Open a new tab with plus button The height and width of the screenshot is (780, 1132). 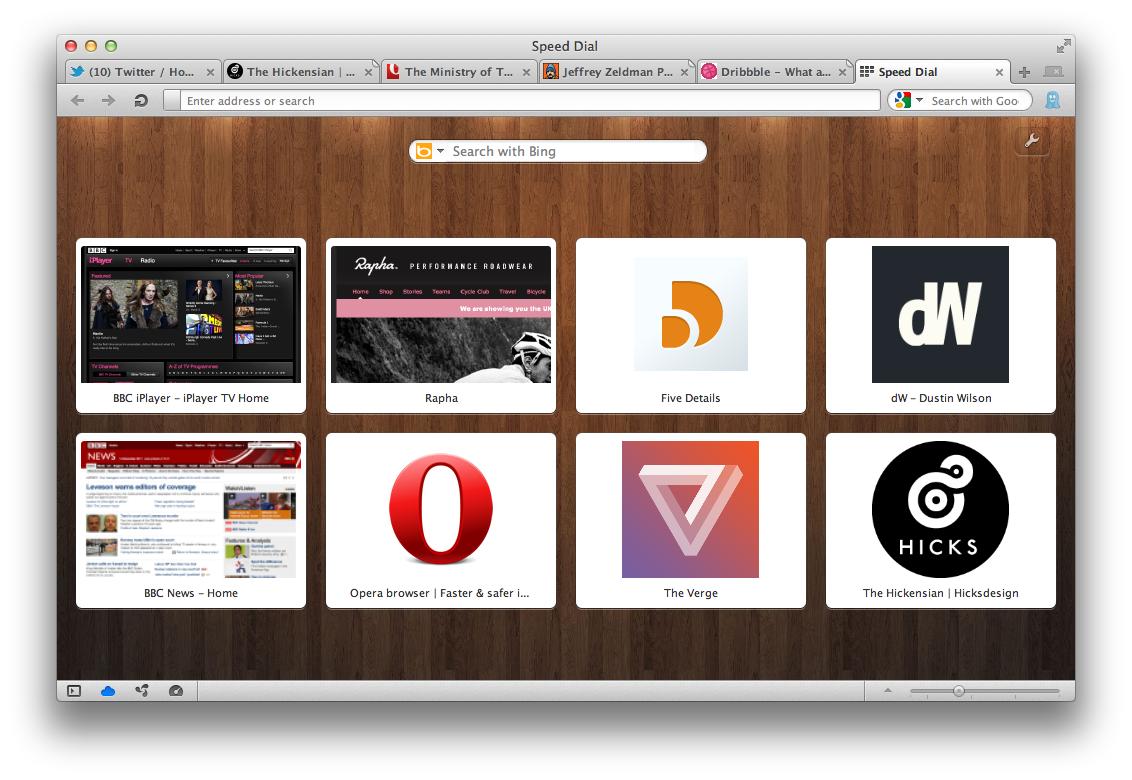pyautogui.click(x=1024, y=72)
